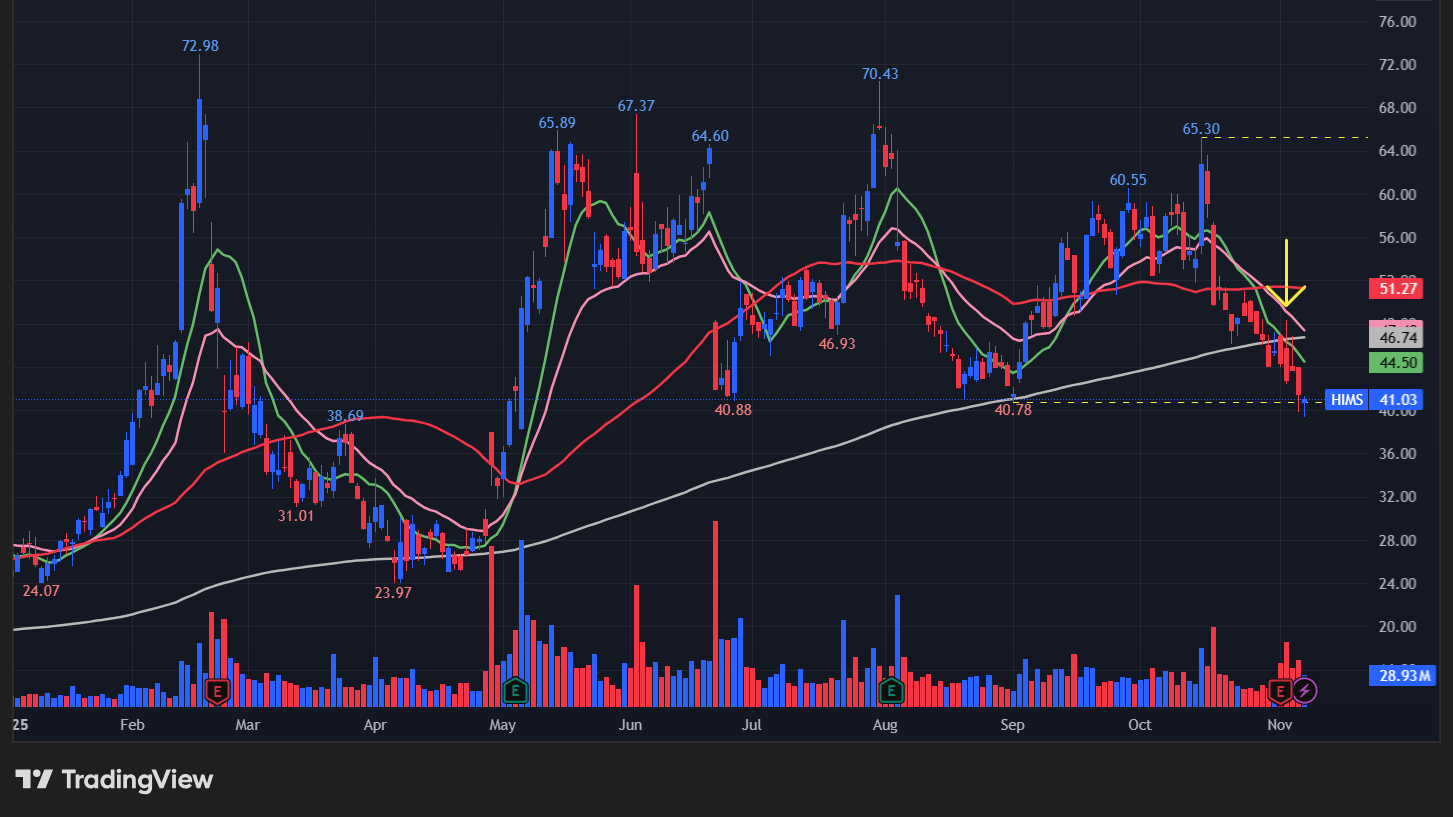The image size is (1453, 817).
Task: Click the 23.97 low price label
Action: 394,592
